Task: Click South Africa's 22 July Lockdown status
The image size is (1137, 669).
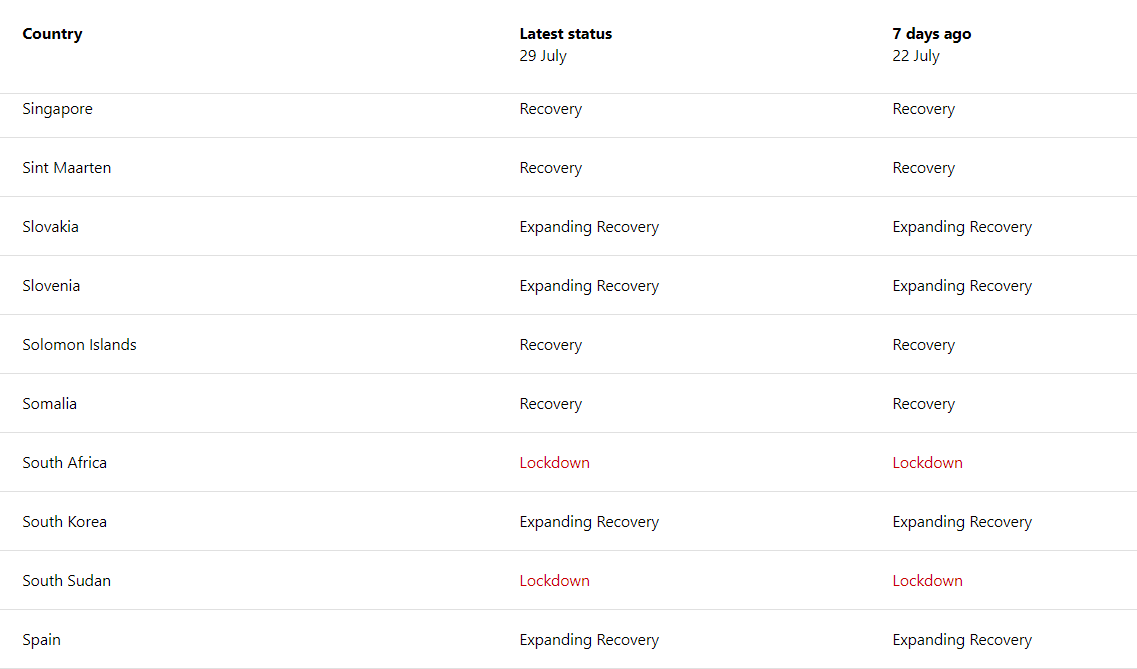Action: coord(927,462)
